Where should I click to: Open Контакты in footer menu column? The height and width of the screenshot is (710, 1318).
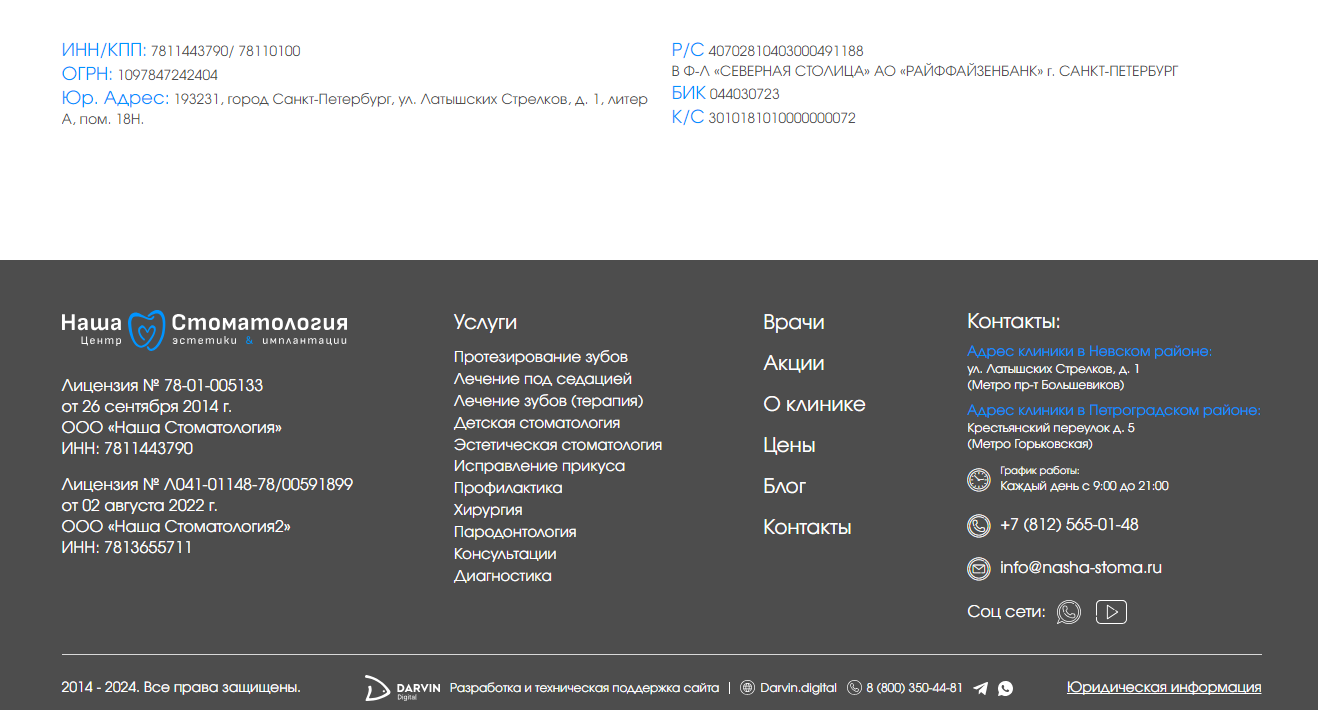pos(807,527)
